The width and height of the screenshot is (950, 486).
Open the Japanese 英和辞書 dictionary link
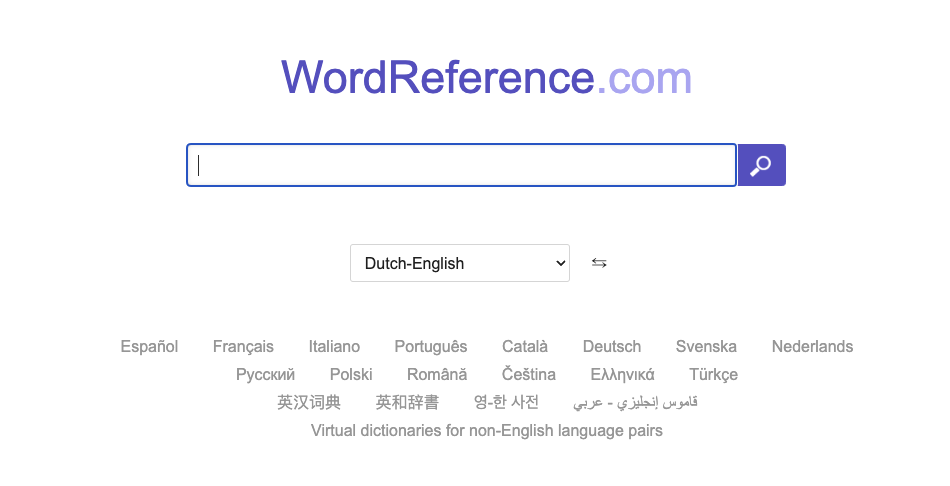(x=407, y=402)
